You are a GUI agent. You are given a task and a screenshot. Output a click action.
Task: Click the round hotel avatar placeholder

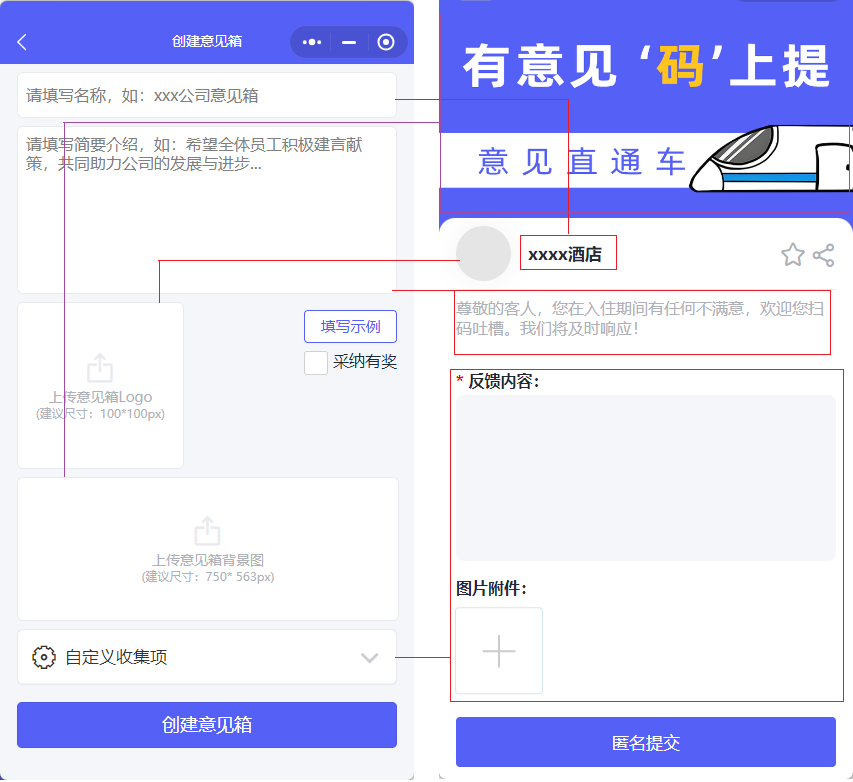(484, 254)
